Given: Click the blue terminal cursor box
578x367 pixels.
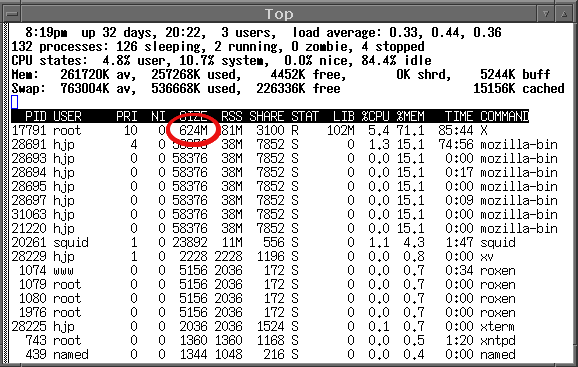Looking at the screenshot, I should (15, 102).
